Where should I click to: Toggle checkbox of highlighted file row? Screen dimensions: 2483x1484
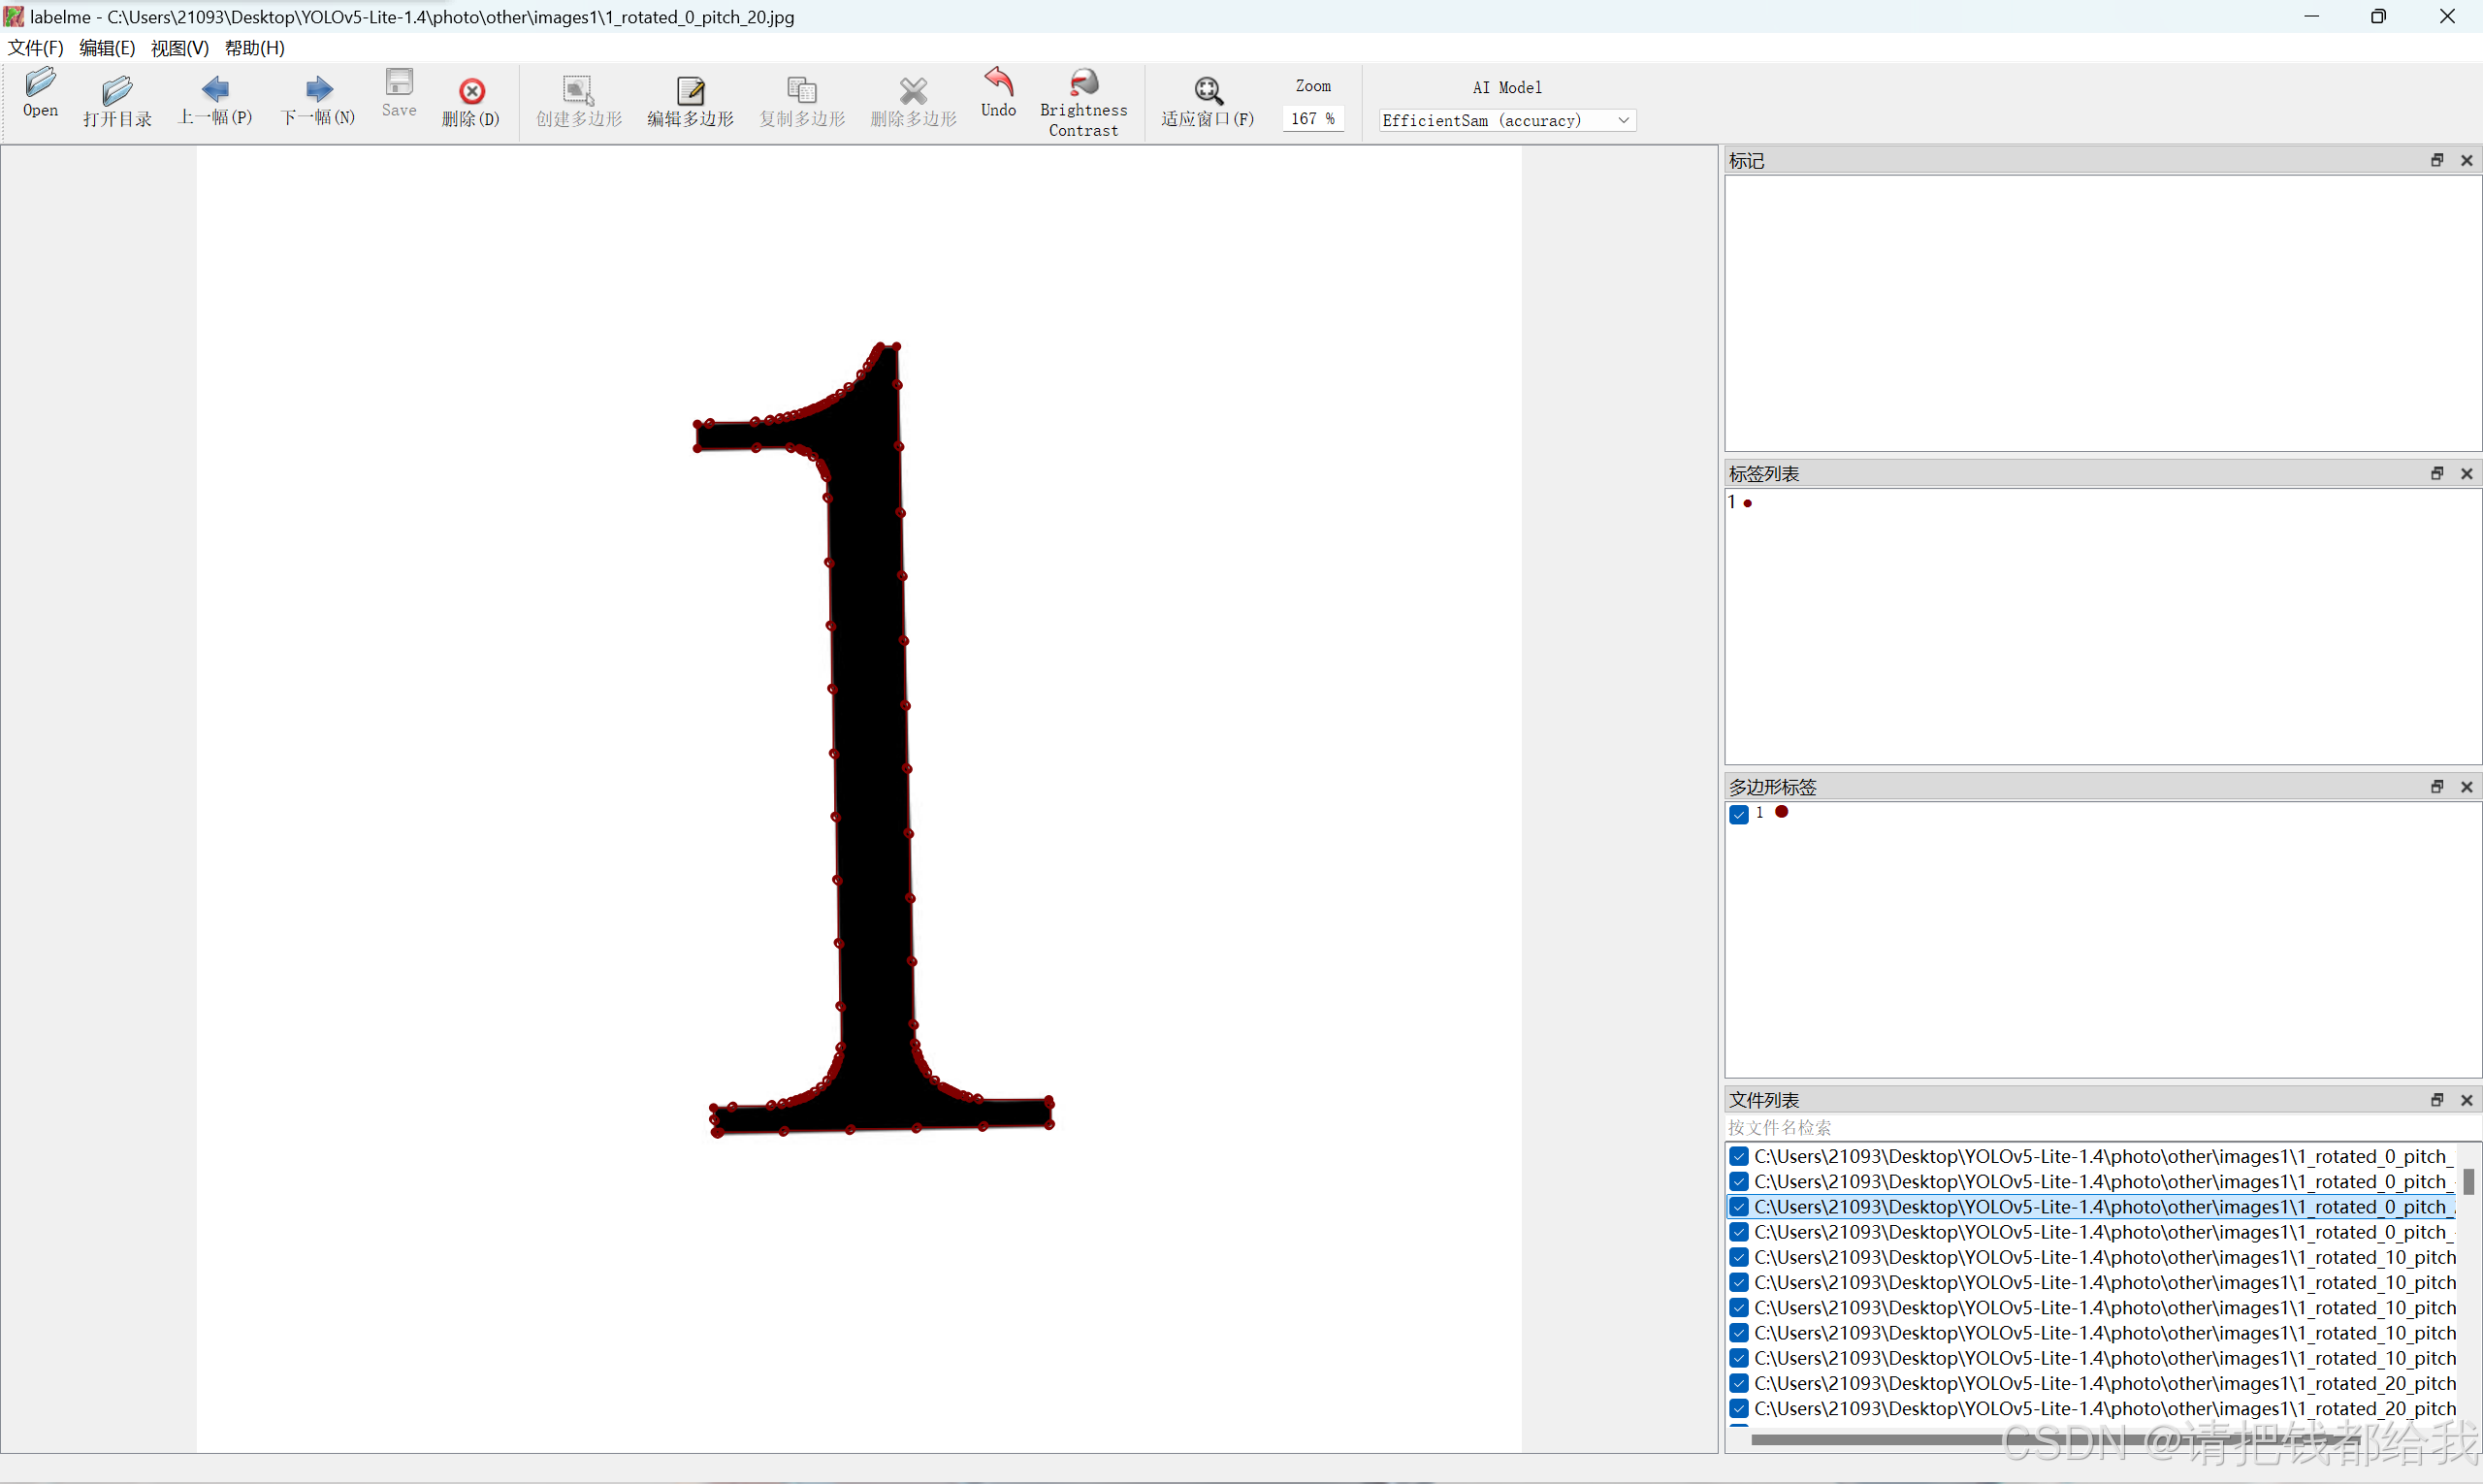pyautogui.click(x=1739, y=1207)
